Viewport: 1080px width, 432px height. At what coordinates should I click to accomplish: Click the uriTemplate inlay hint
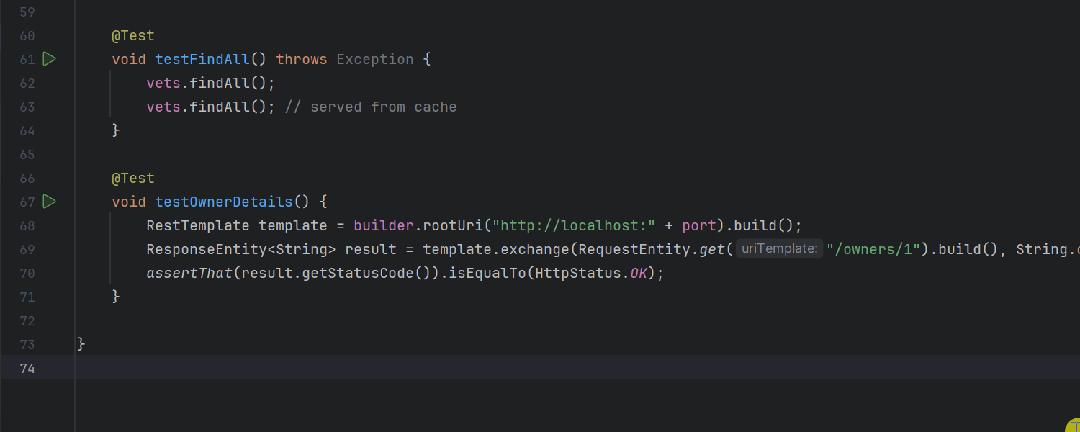(779, 249)
